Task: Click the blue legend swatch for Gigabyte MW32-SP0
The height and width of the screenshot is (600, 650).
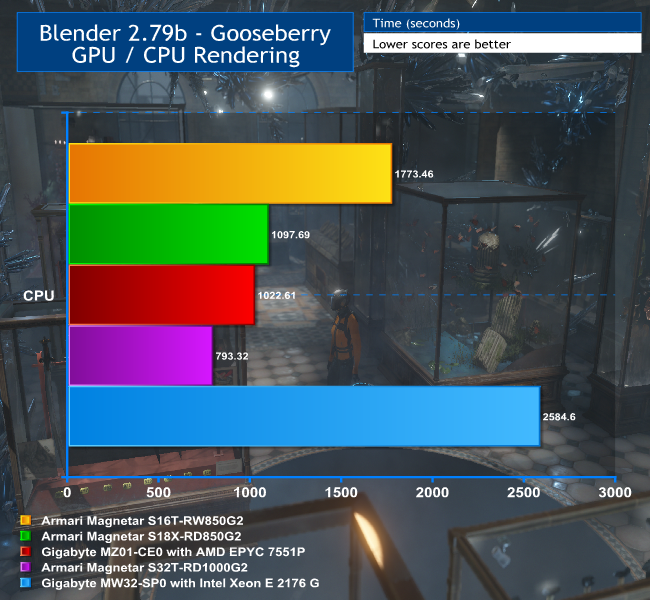Action: click(26, 583)
